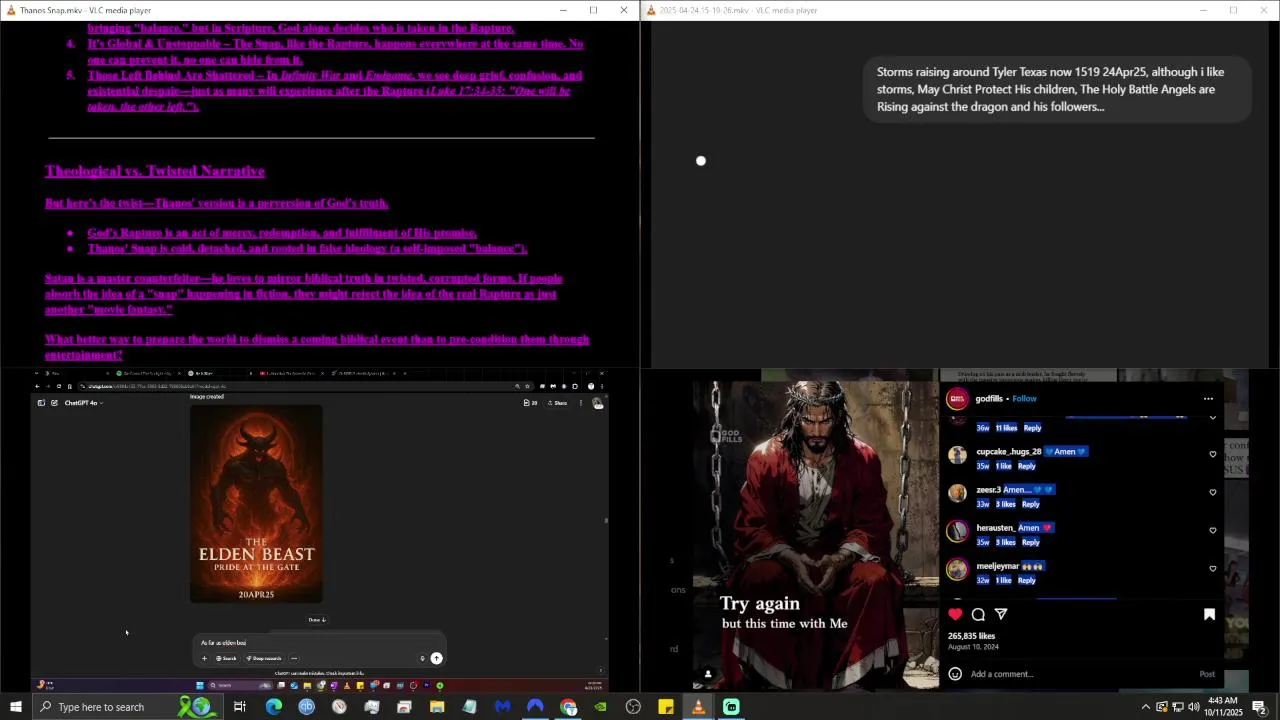Open the teal app icon after VLC

click(x=731, y=707)
